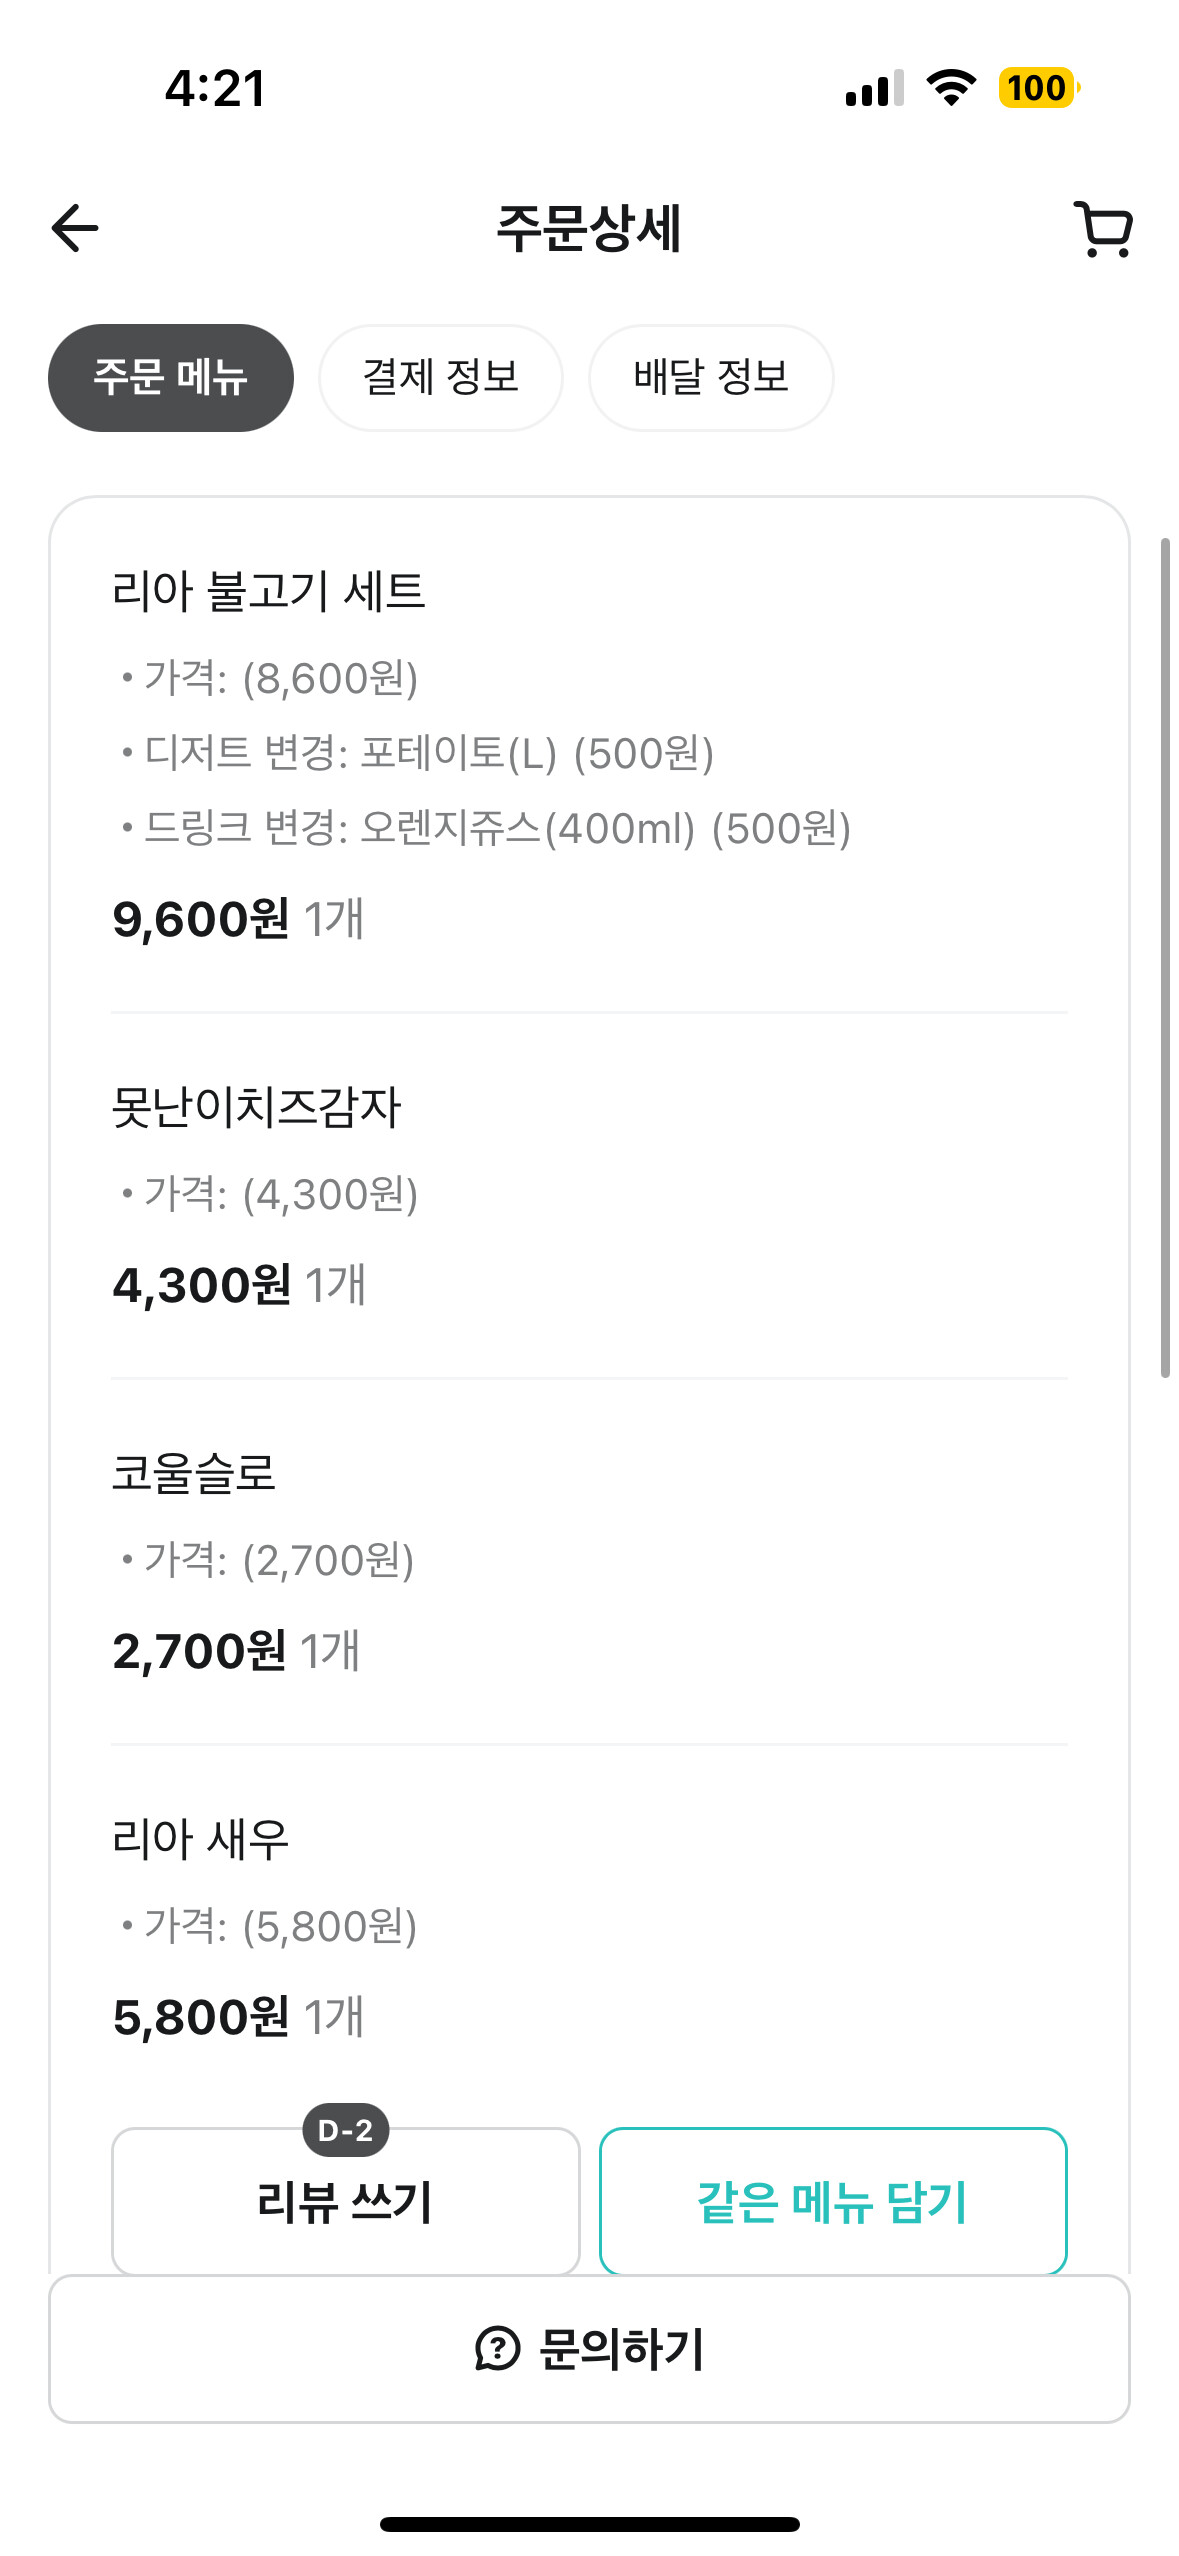Tap the back arrow icon
This screenshot has height=2556, width=1179.
75,228
